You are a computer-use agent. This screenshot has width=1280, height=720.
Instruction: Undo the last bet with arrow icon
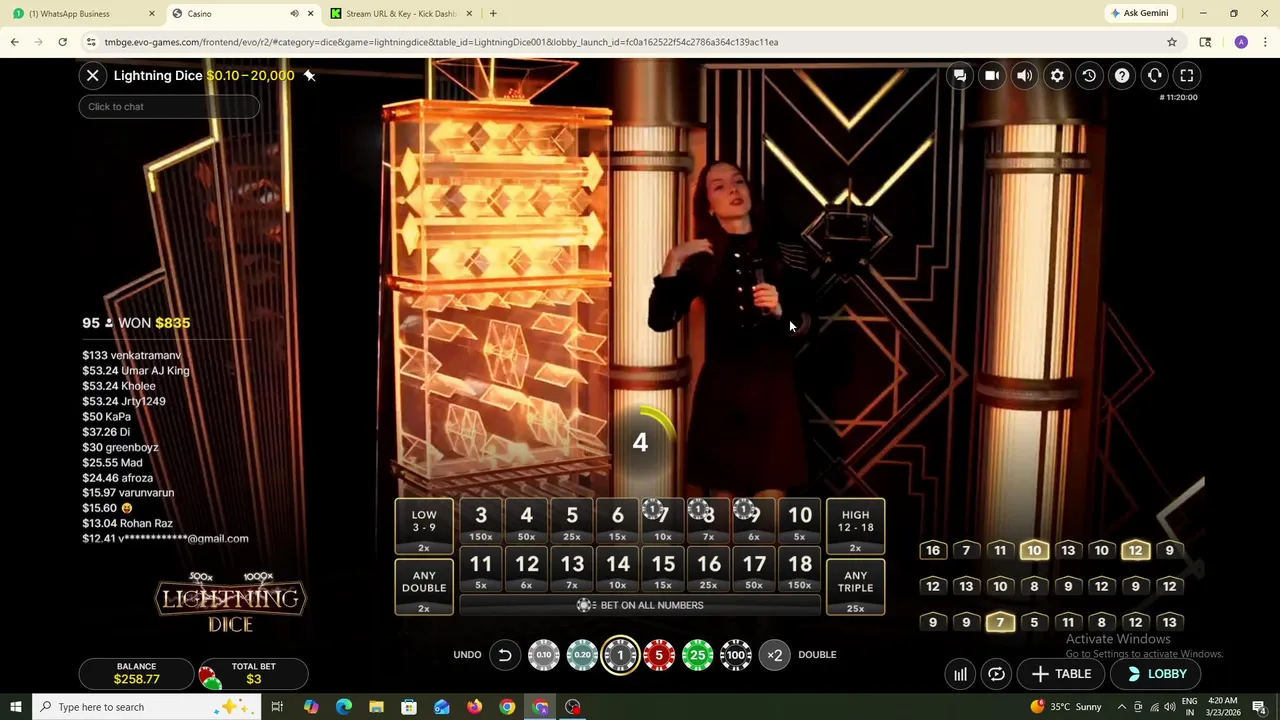[505, 655]
